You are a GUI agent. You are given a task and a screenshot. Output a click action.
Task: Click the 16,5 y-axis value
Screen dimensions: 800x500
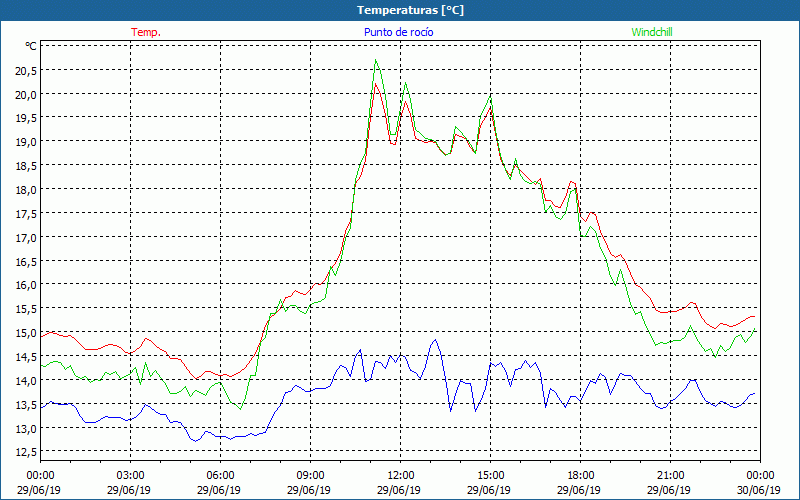(x=27, y=262)
